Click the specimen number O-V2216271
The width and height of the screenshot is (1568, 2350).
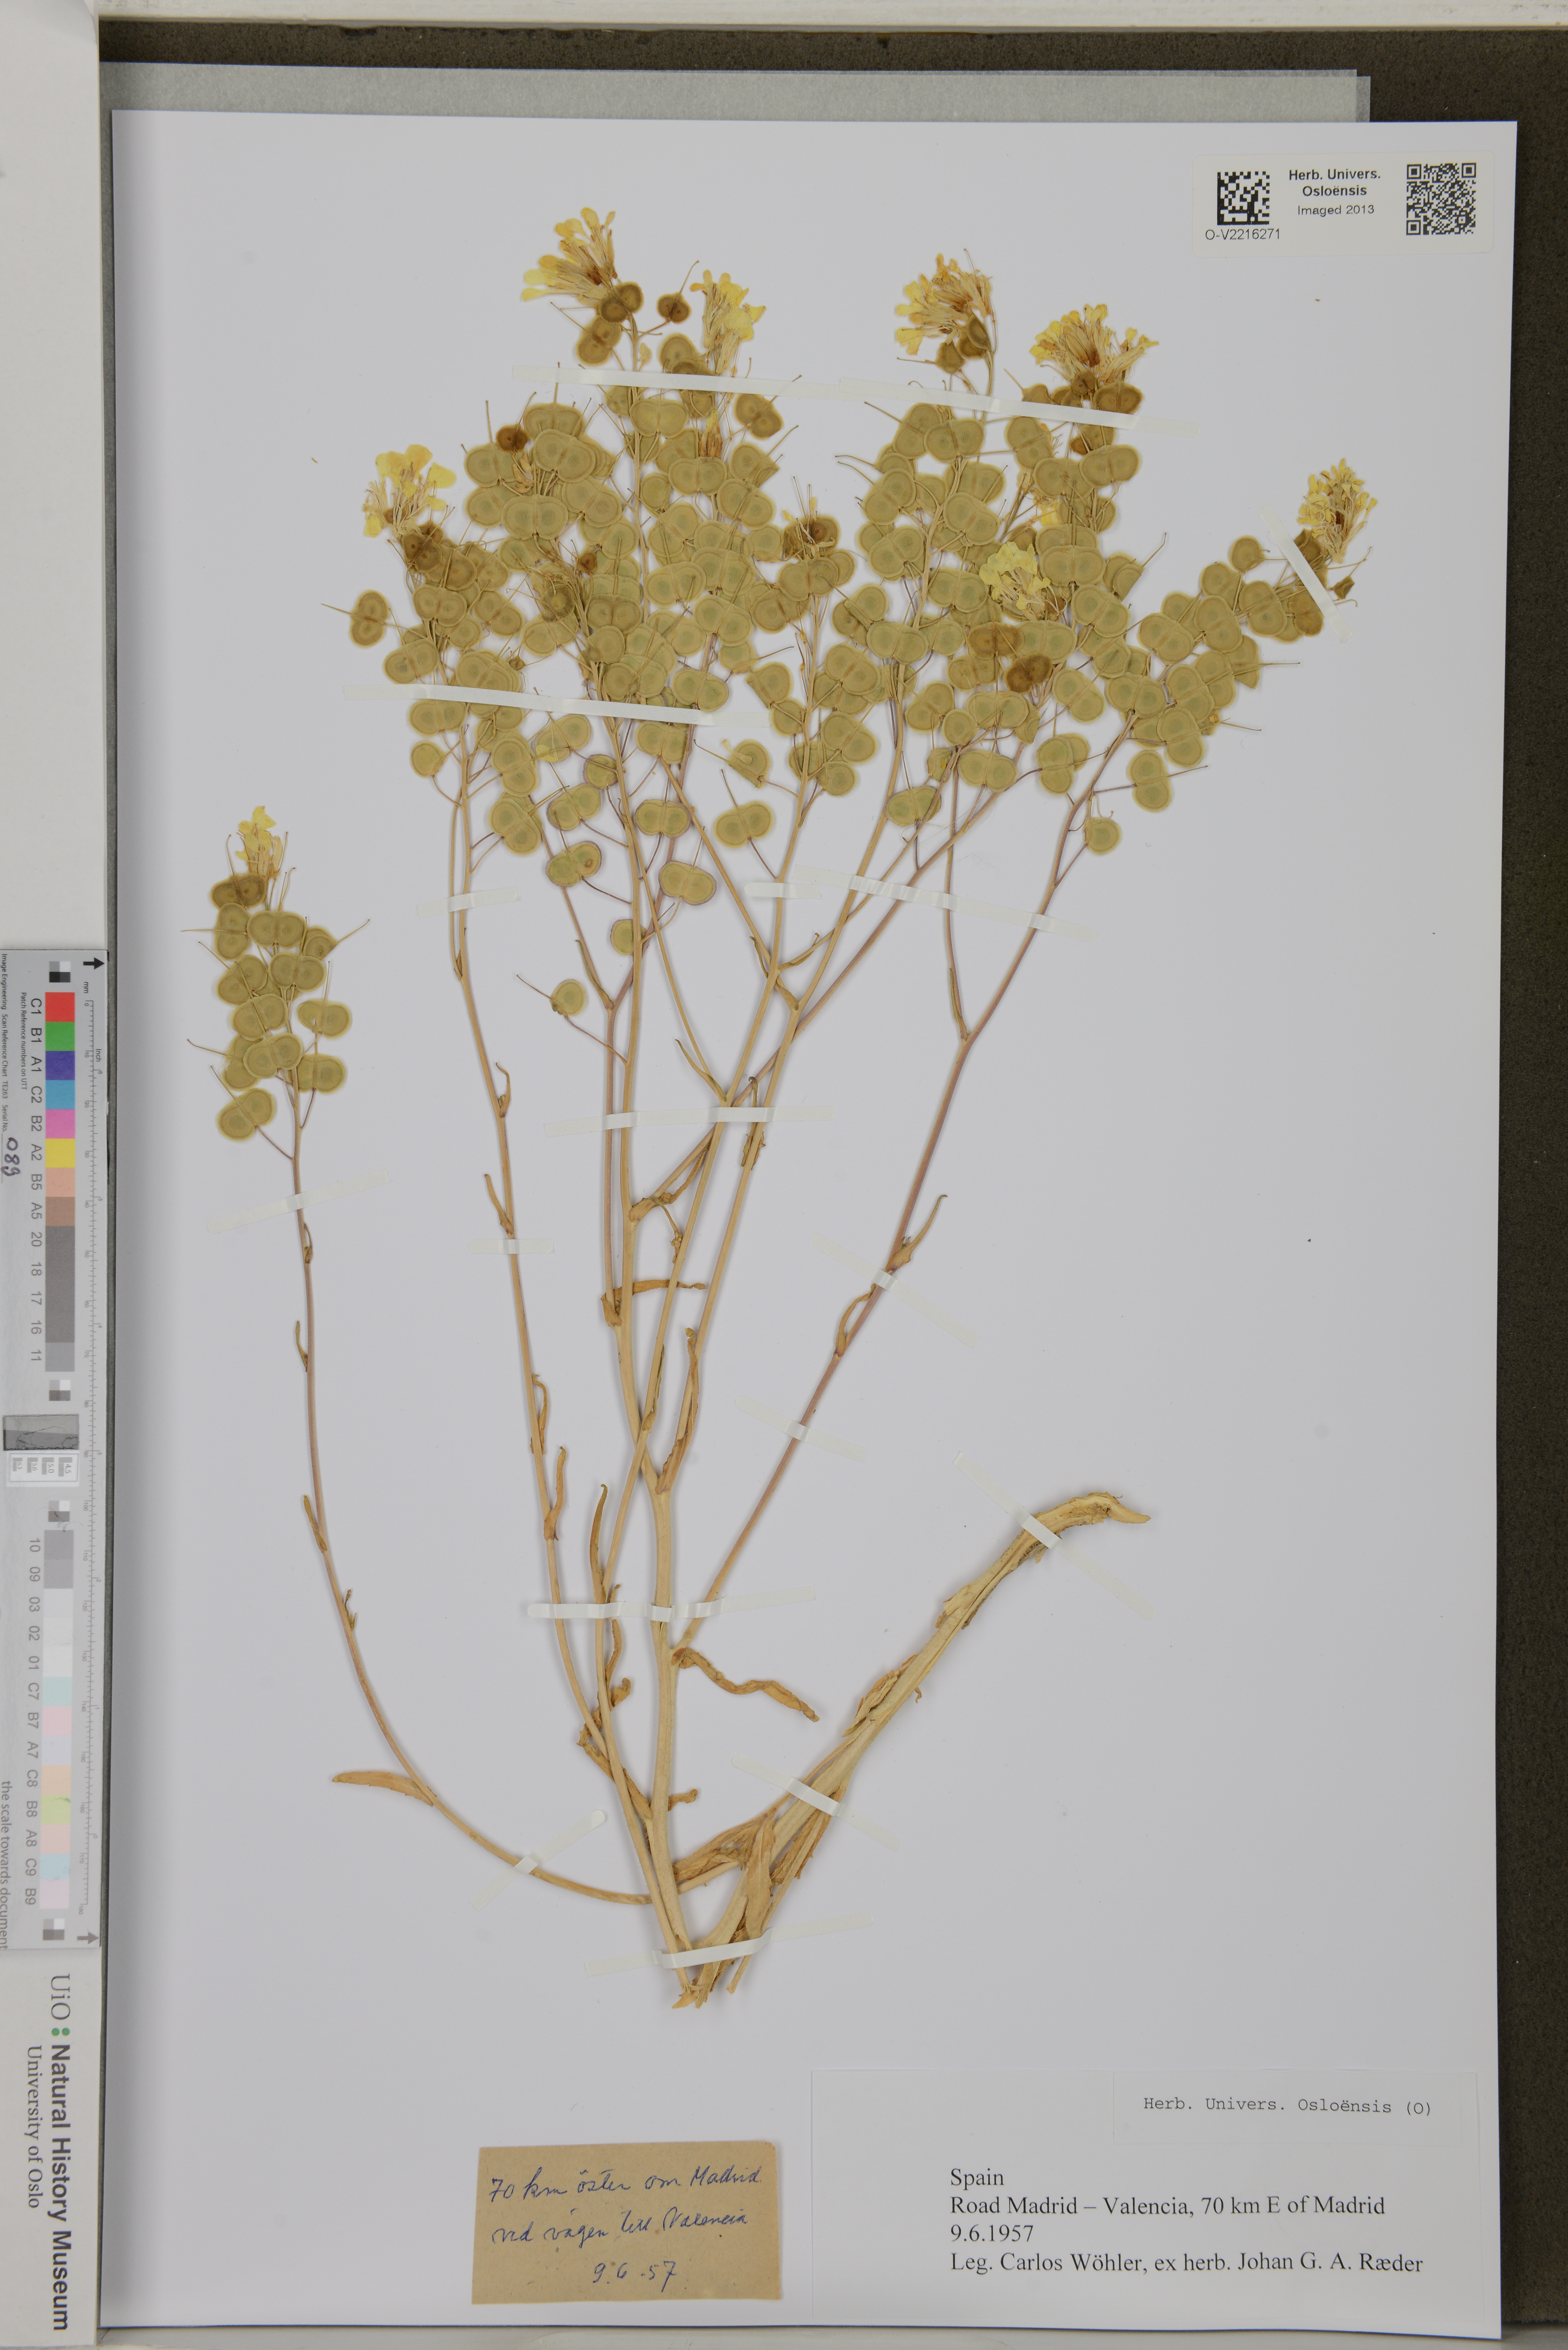coord(1242,234)
